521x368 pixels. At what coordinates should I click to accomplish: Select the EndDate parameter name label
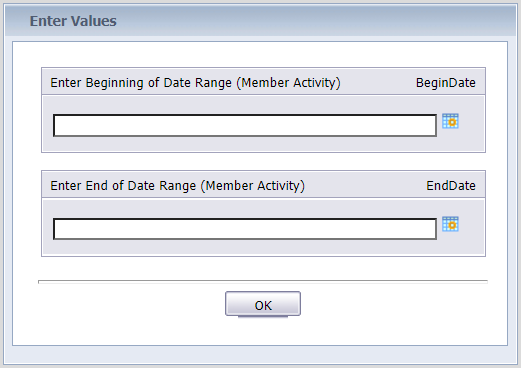click(x=451, y=186)
